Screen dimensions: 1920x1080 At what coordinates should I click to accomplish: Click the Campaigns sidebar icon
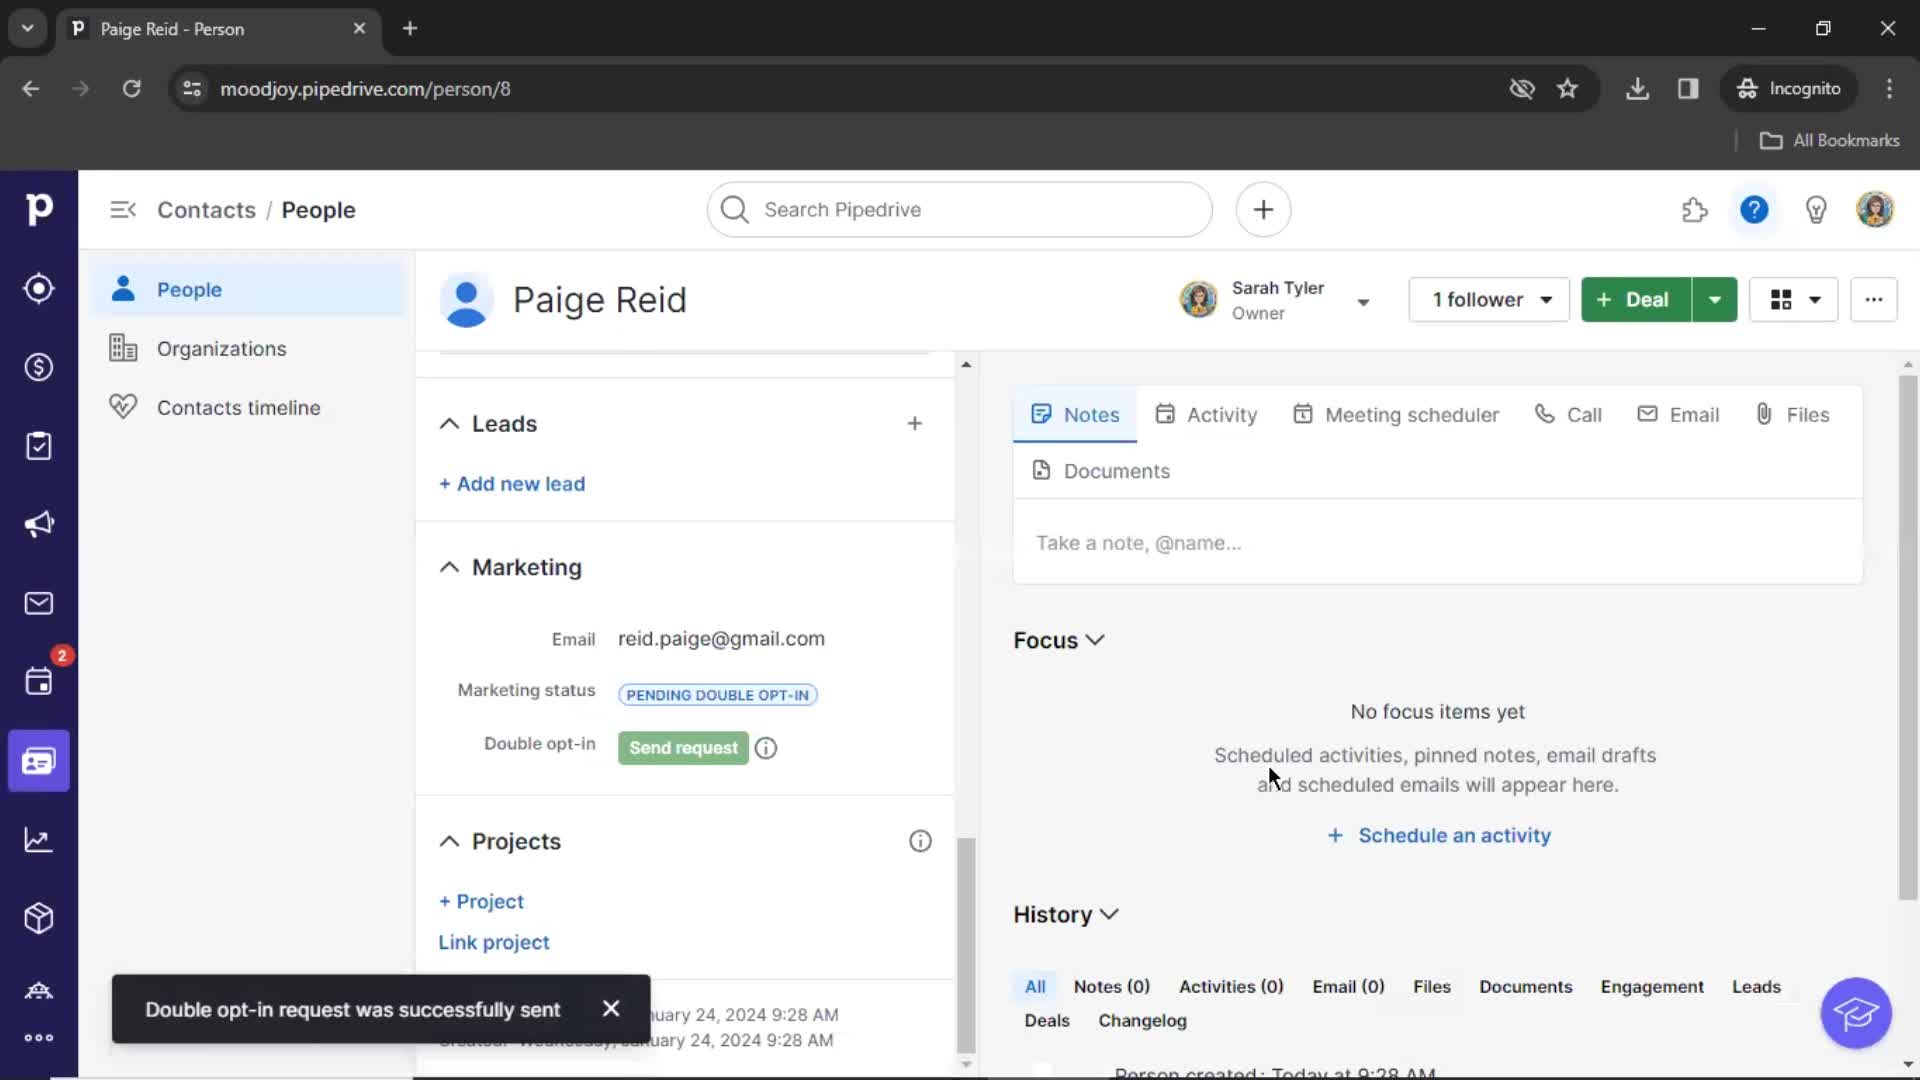point(38,525)
